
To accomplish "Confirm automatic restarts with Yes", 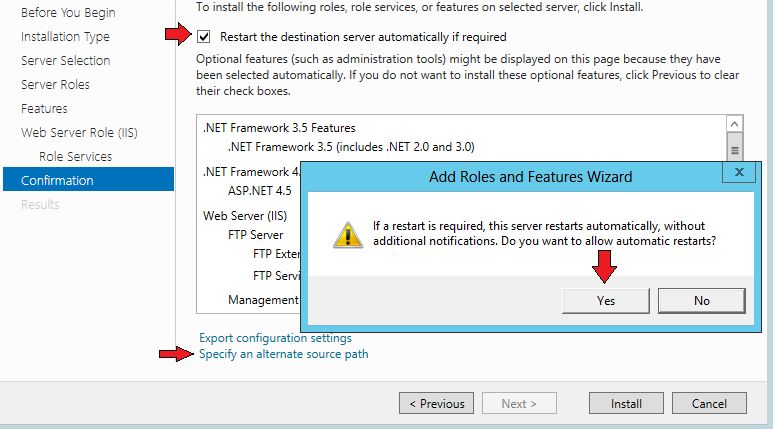I will click(606, 301).
